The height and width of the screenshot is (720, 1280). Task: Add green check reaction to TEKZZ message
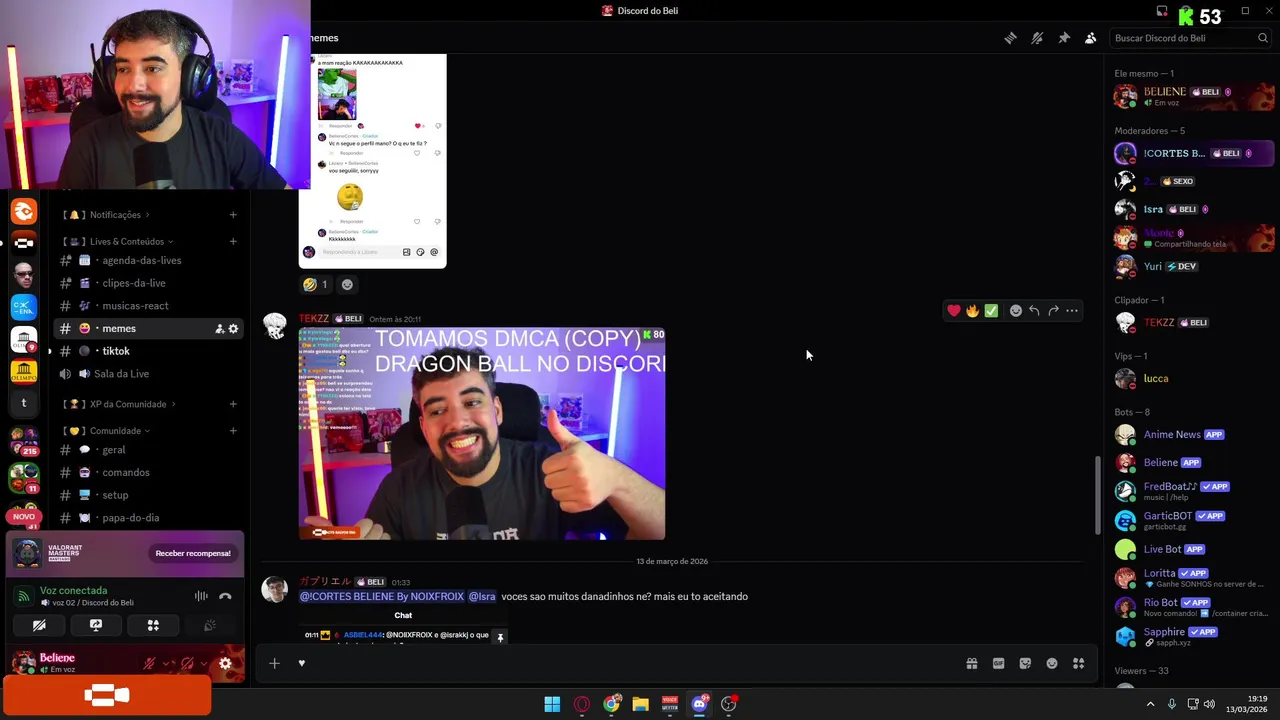click(991, 311)
